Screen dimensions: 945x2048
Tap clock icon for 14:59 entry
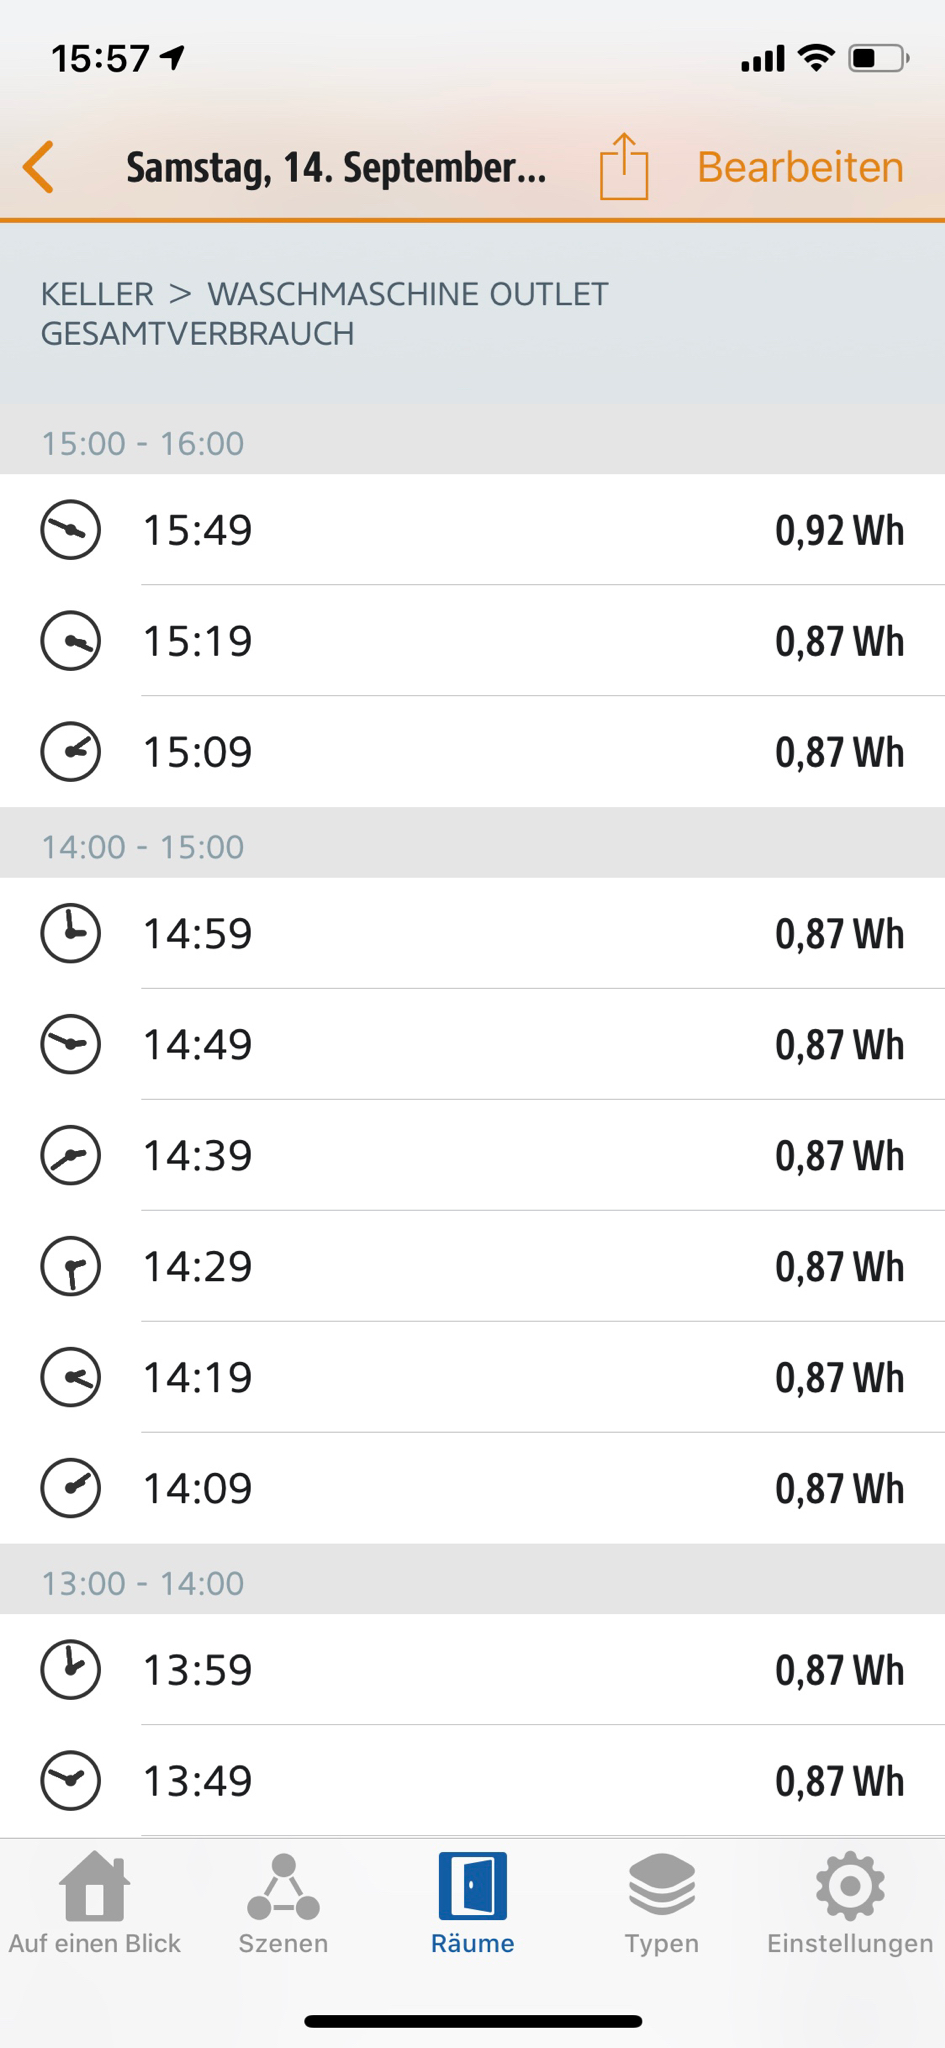coord(71,934)
